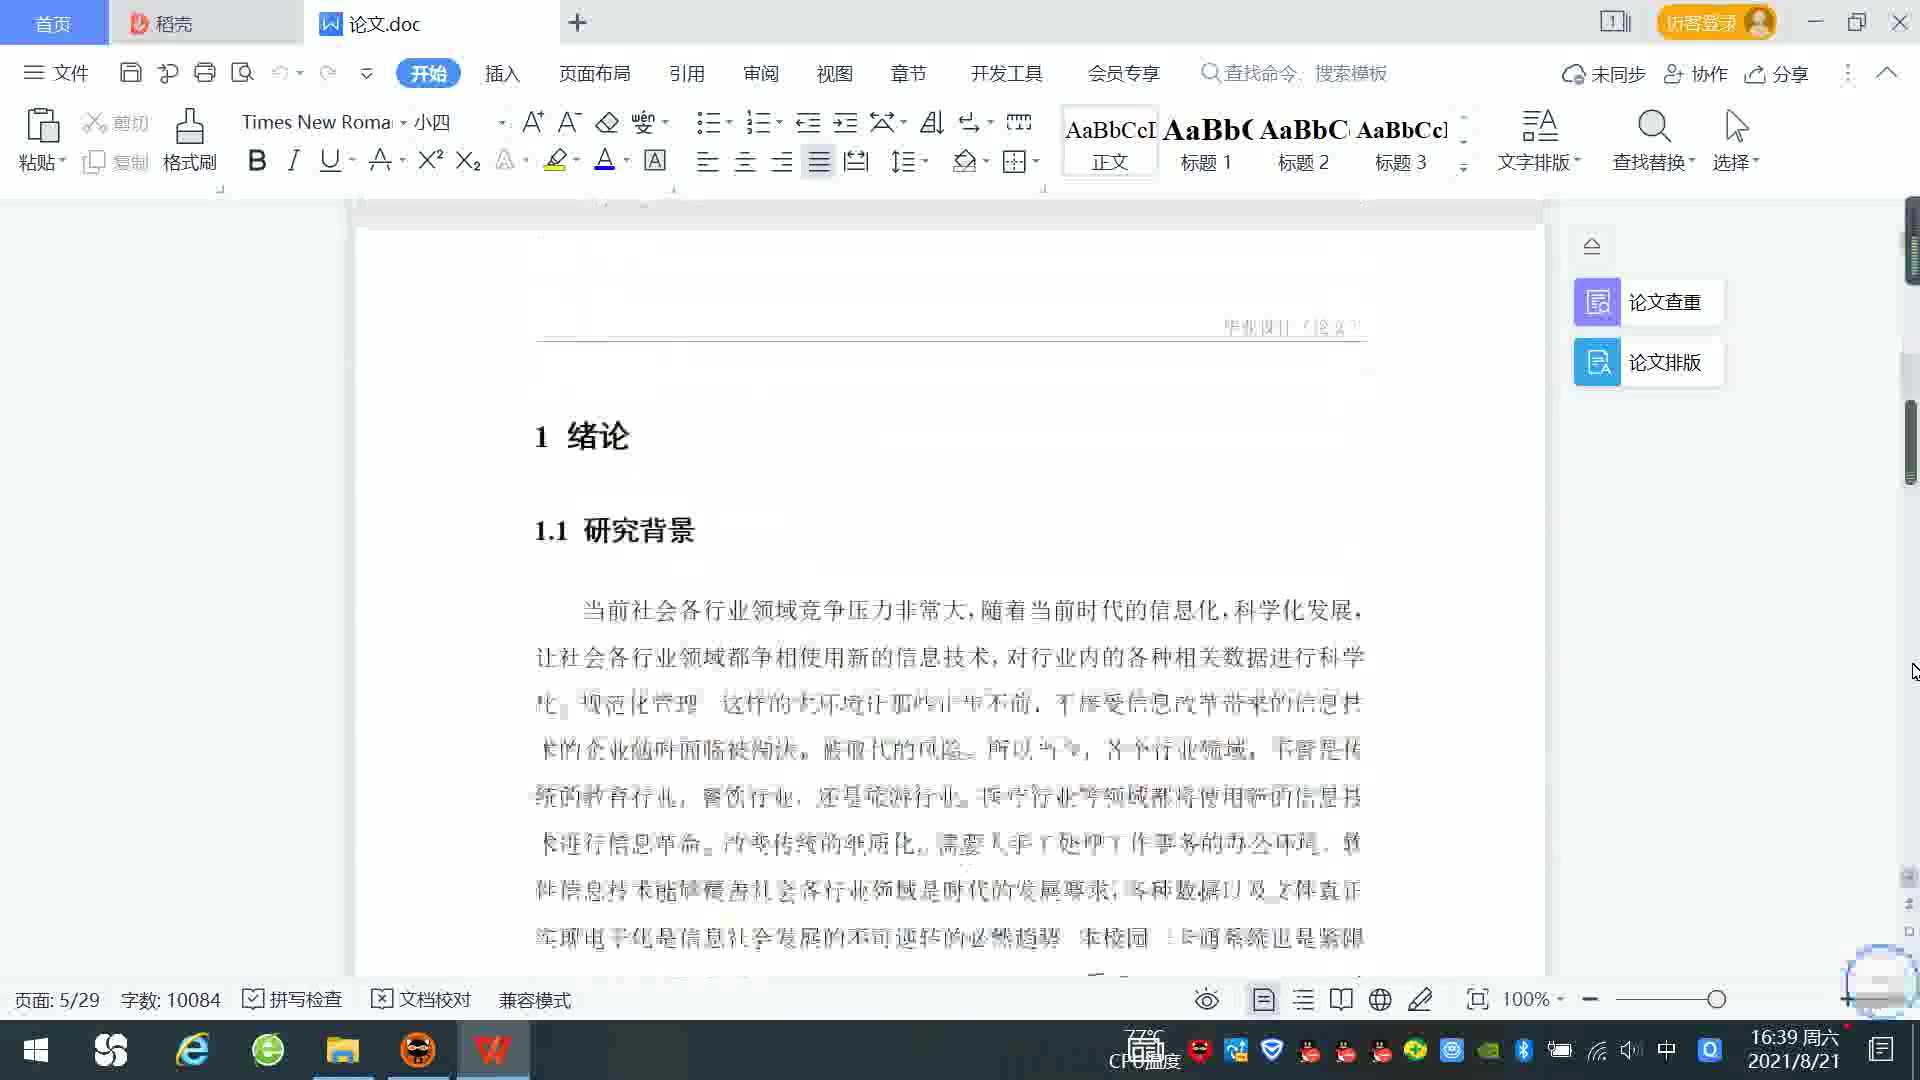
Task: Apply Bold formatting with the B icon
Action: tap(257, 161)
